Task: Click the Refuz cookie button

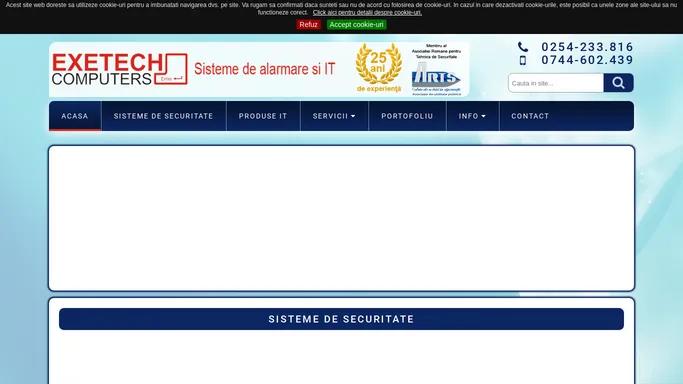Action: [308, 25]
